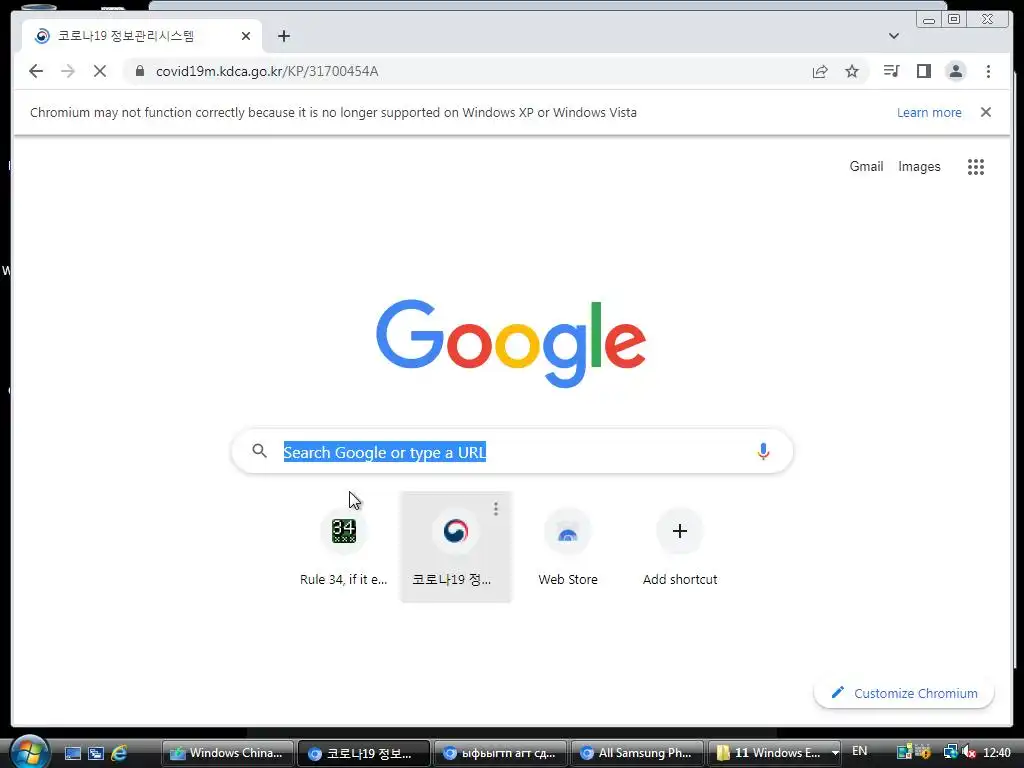Viewport: 1024px width, 768px height.
Task: Click the address bar URL
Action: [x=267, y=71]
